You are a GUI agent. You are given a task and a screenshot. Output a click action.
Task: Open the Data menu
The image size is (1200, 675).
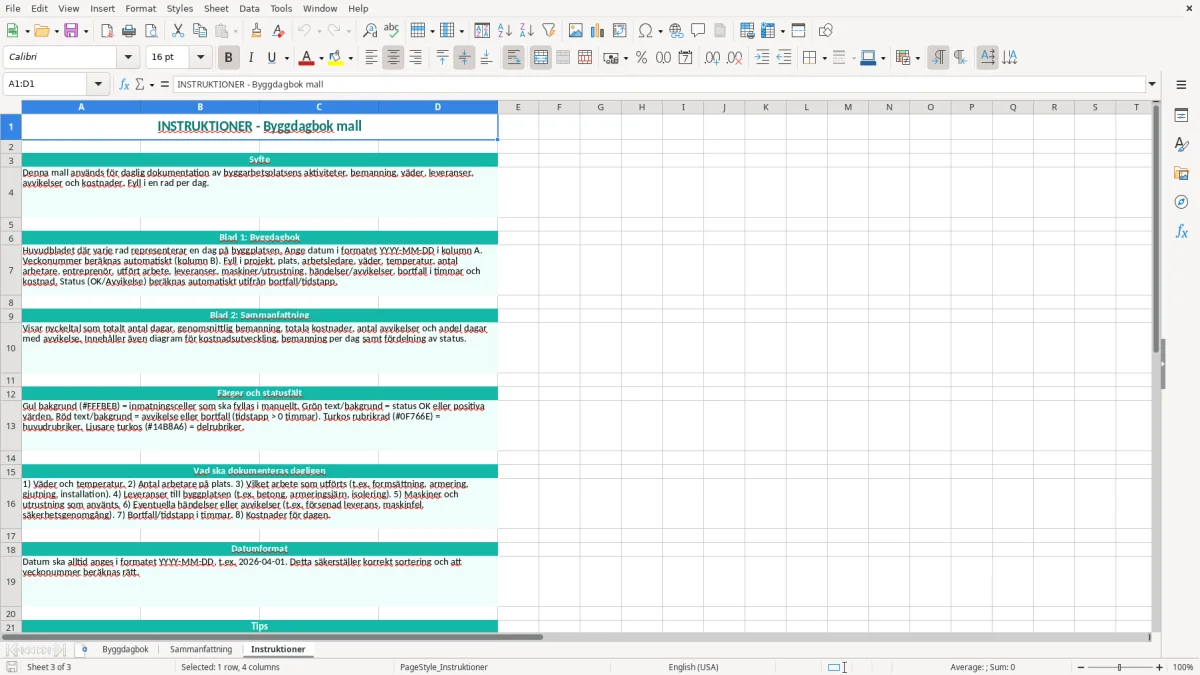click(249, 8)
